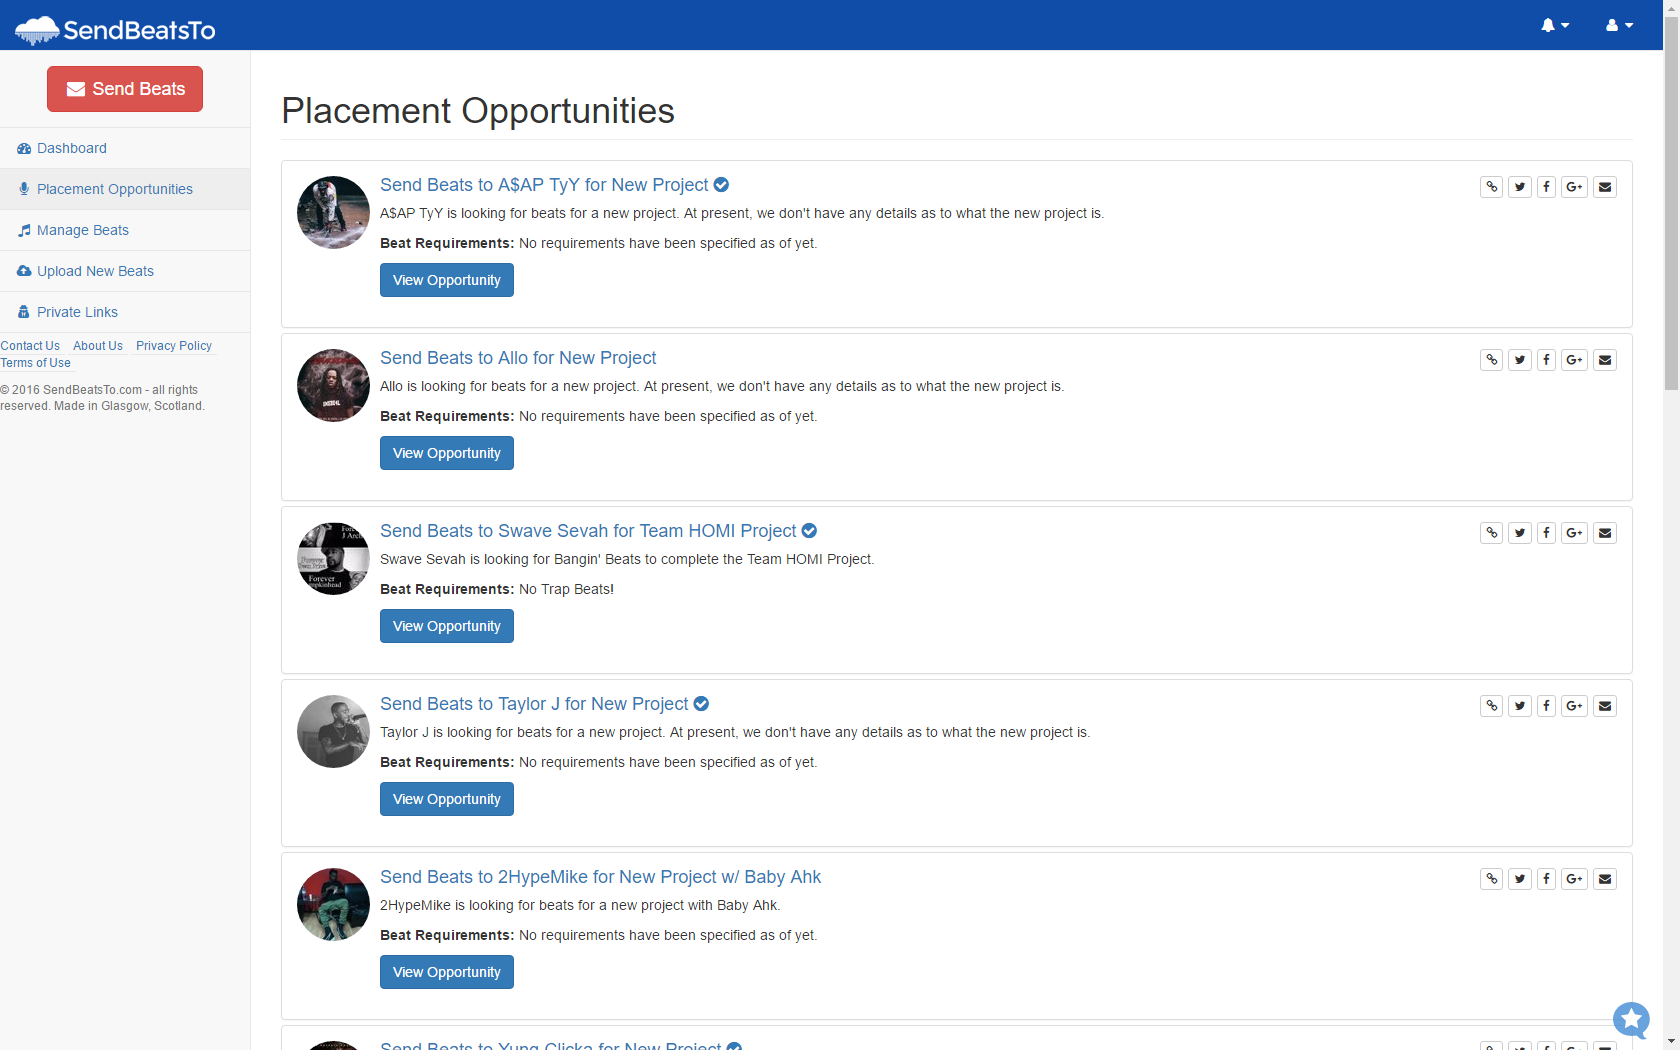Open the Privacy Policy link
The width and height of the screenshot is (1680, 1050).
coord(174,346)
